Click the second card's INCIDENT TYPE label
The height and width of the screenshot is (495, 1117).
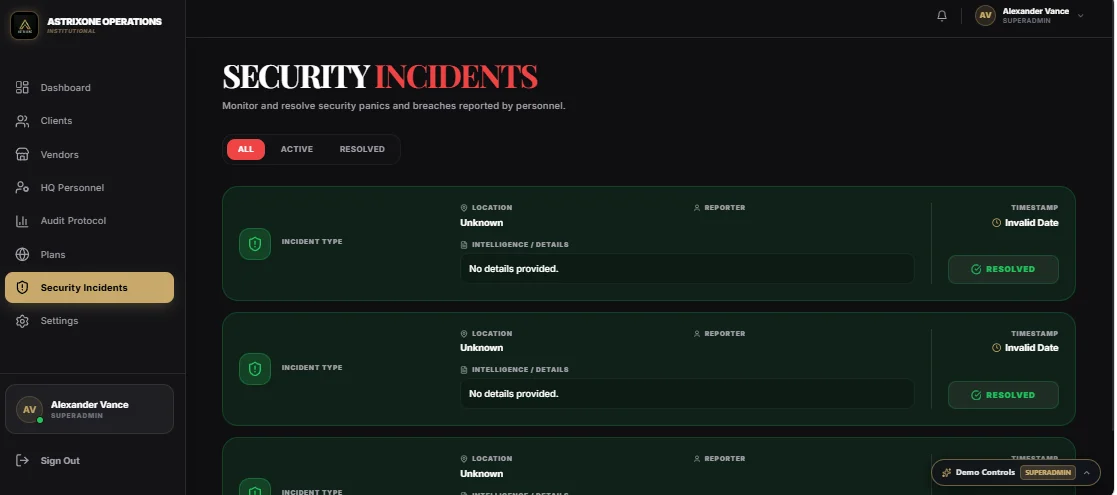[x=312, y=368]
